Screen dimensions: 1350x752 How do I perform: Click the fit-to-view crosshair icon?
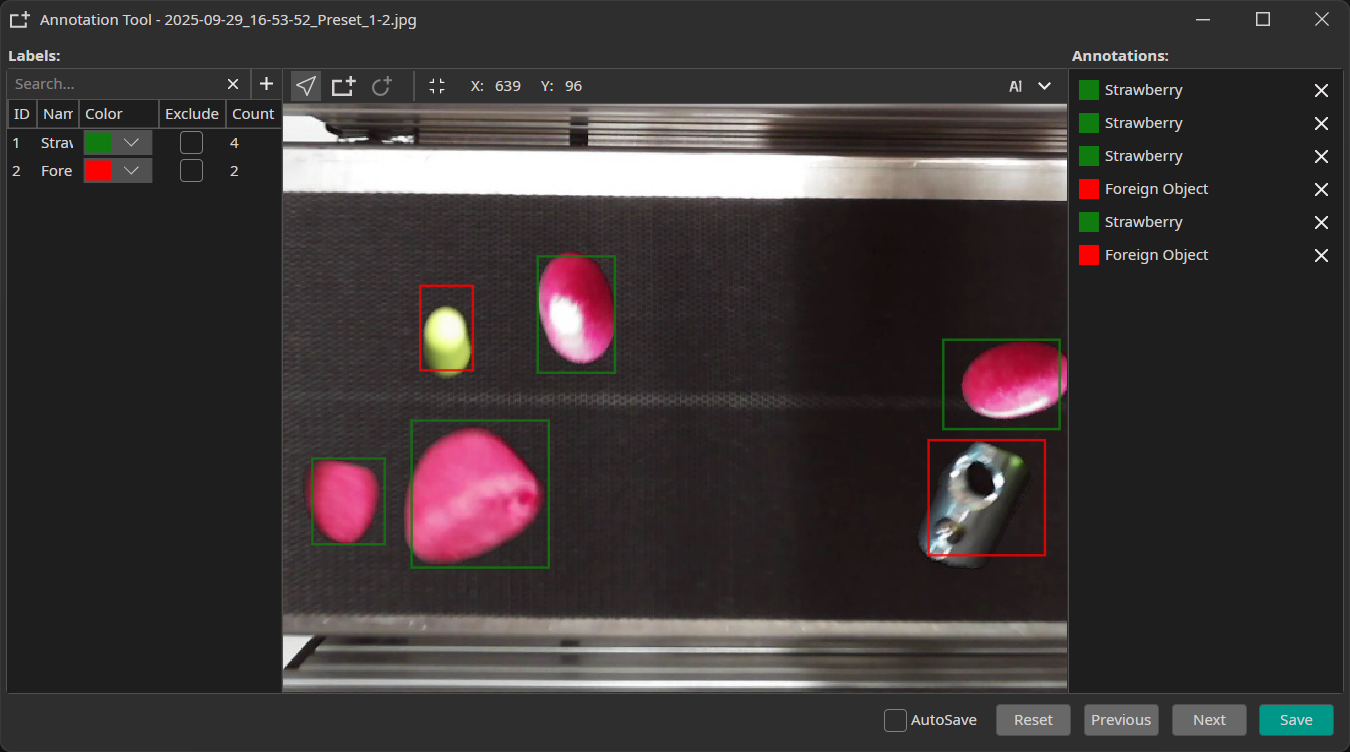pyautogui.click(x=437, y=86)
